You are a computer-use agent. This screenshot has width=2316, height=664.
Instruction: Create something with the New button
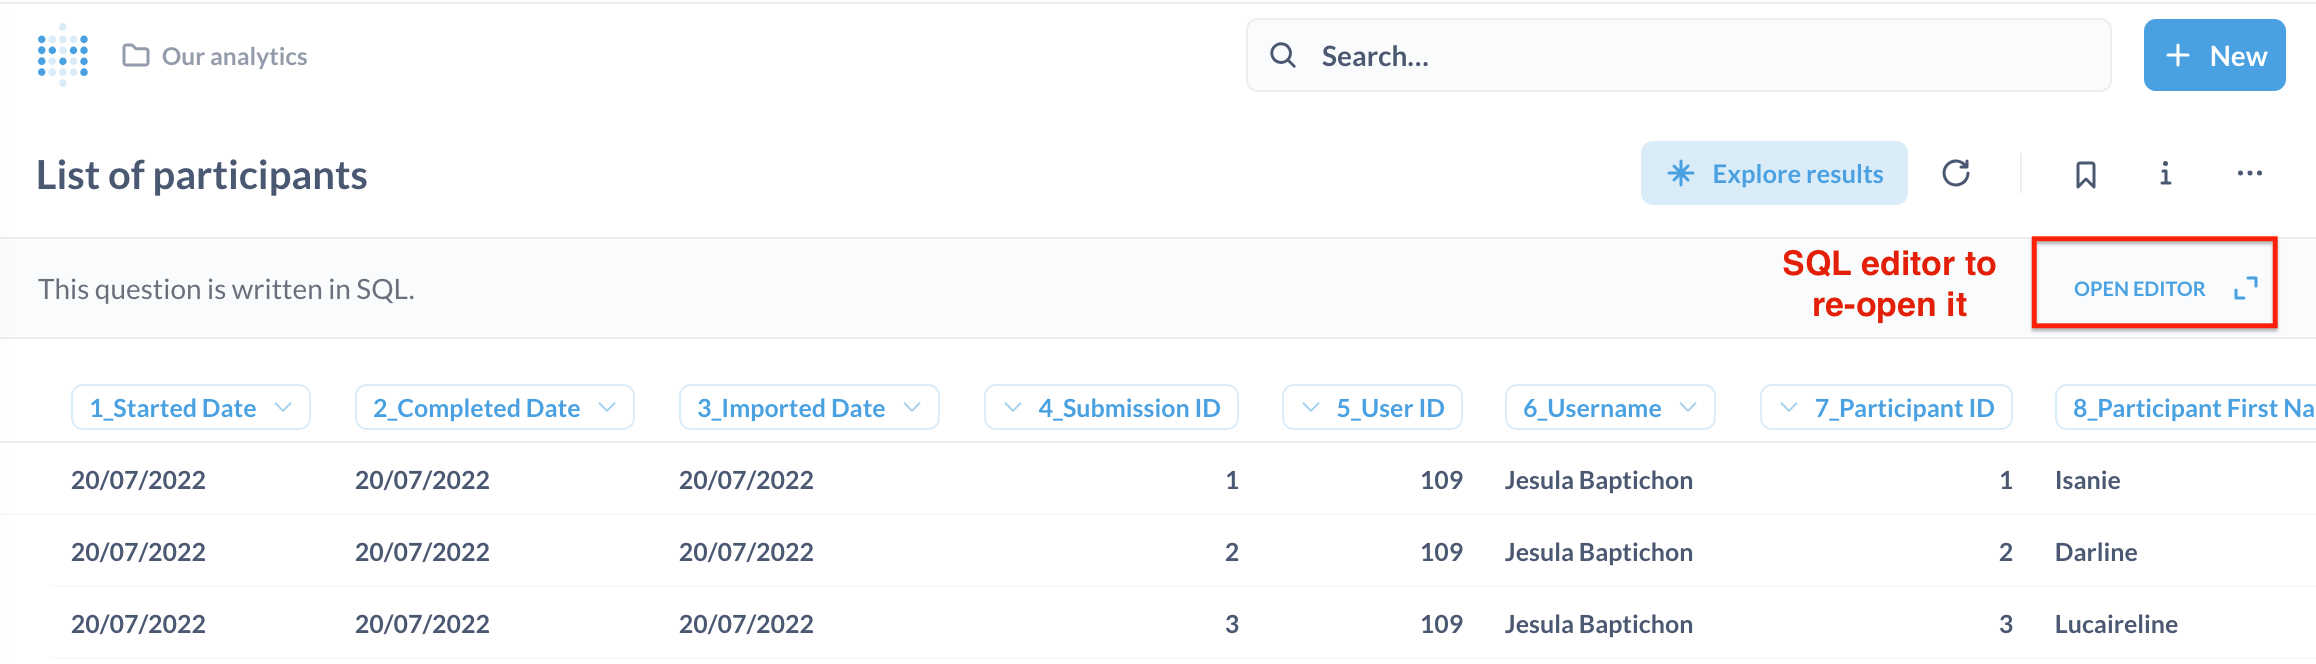pyautogui.click(x=2214, y=55)
